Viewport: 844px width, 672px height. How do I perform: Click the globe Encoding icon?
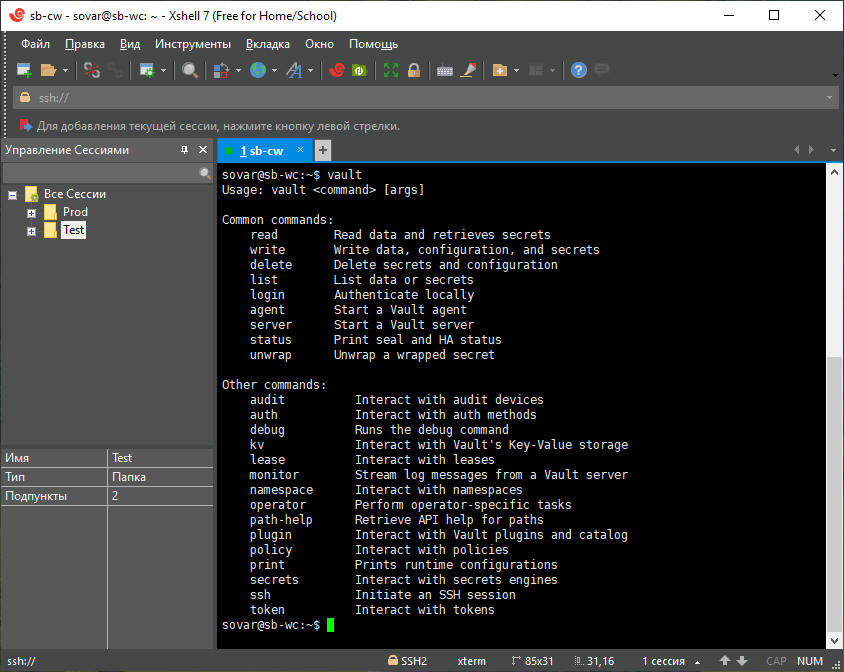pyautogui.click(x=258, y=70)
